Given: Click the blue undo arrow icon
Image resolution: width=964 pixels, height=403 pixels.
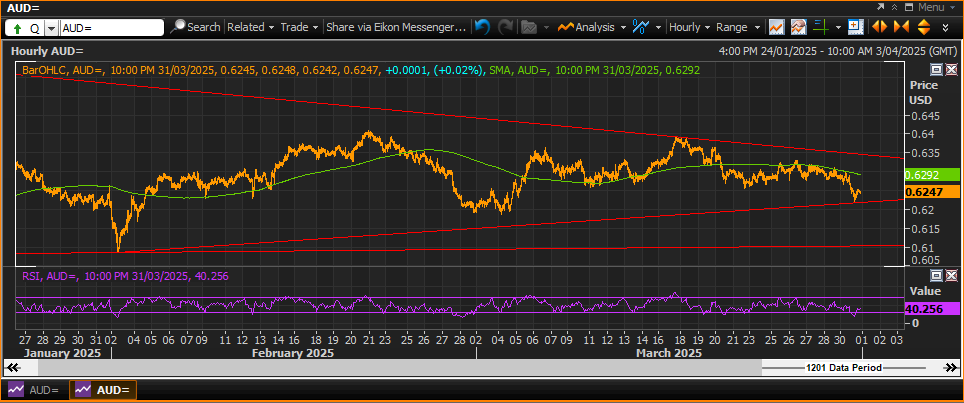Looking at the screenshot, I should tap(483, 27).
